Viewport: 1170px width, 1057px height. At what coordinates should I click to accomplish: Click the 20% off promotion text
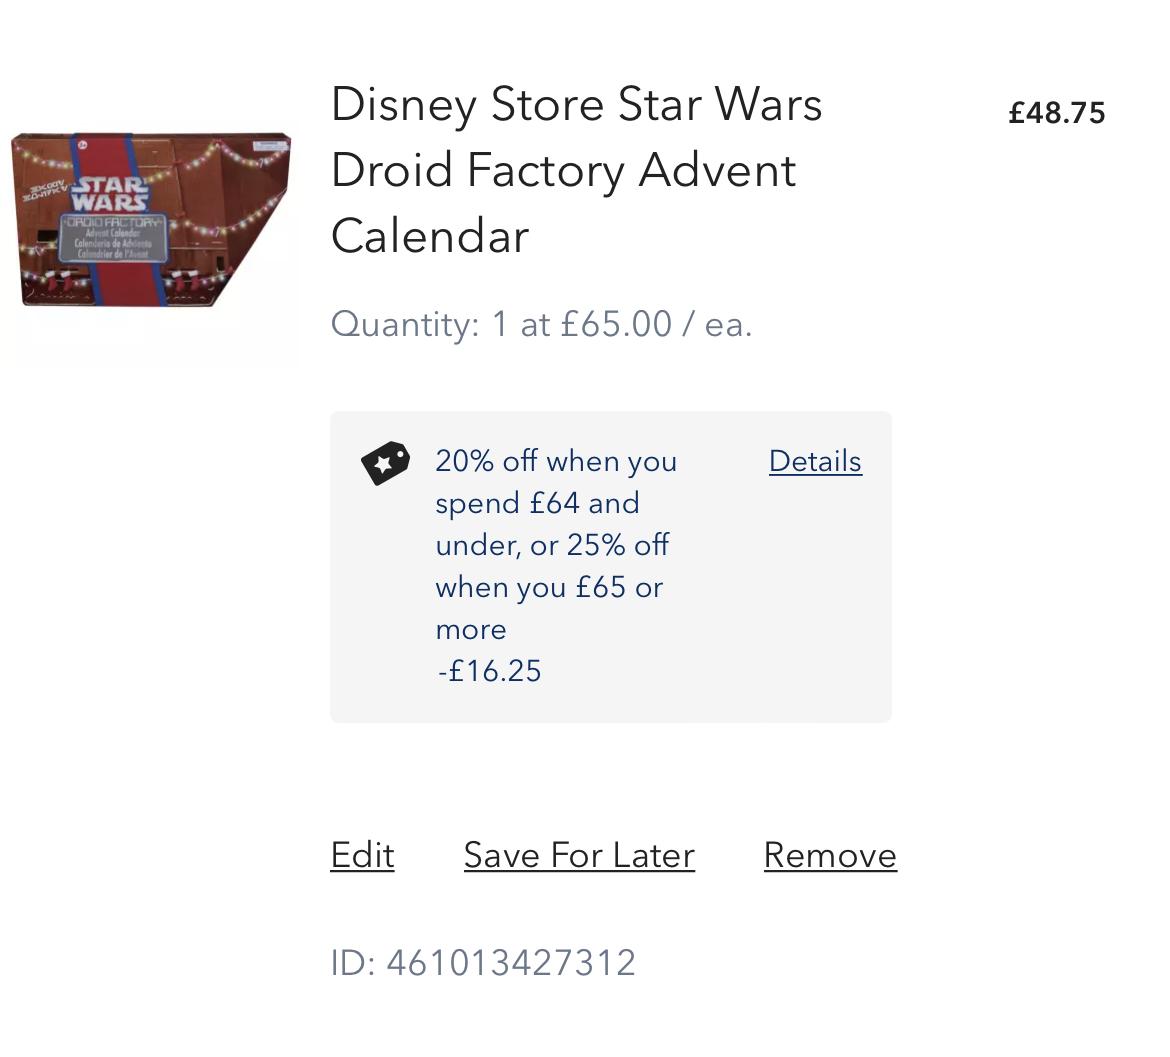click(x=556, y=462)
